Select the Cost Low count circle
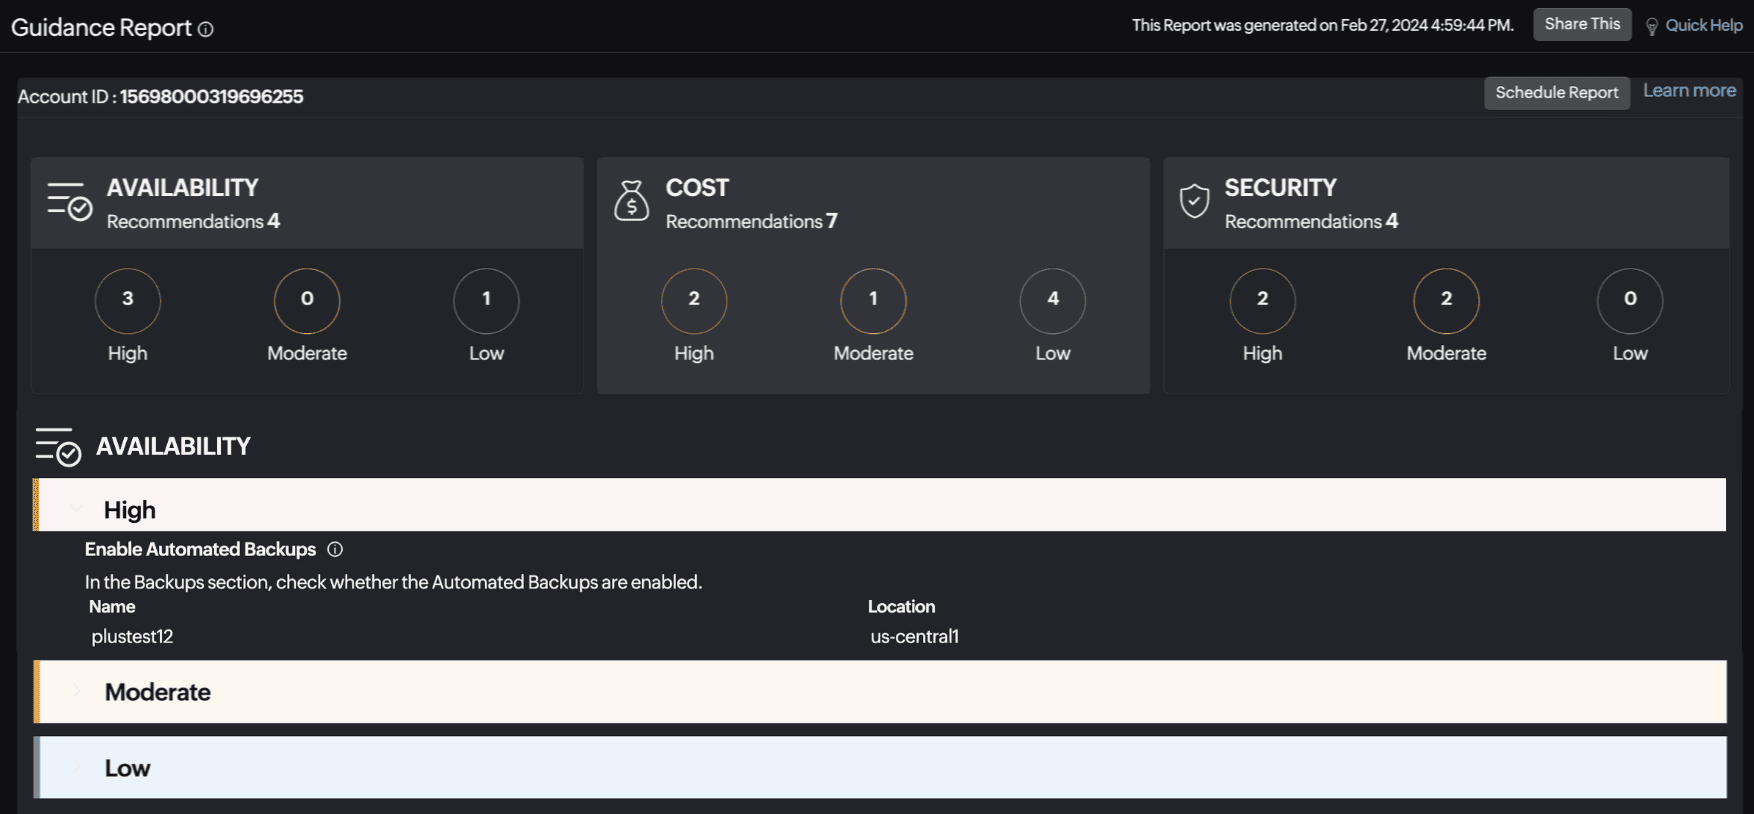Image resolution: width=1754 pixels, height=814 pixels. pyautogui.click(x=1052, y=300)
